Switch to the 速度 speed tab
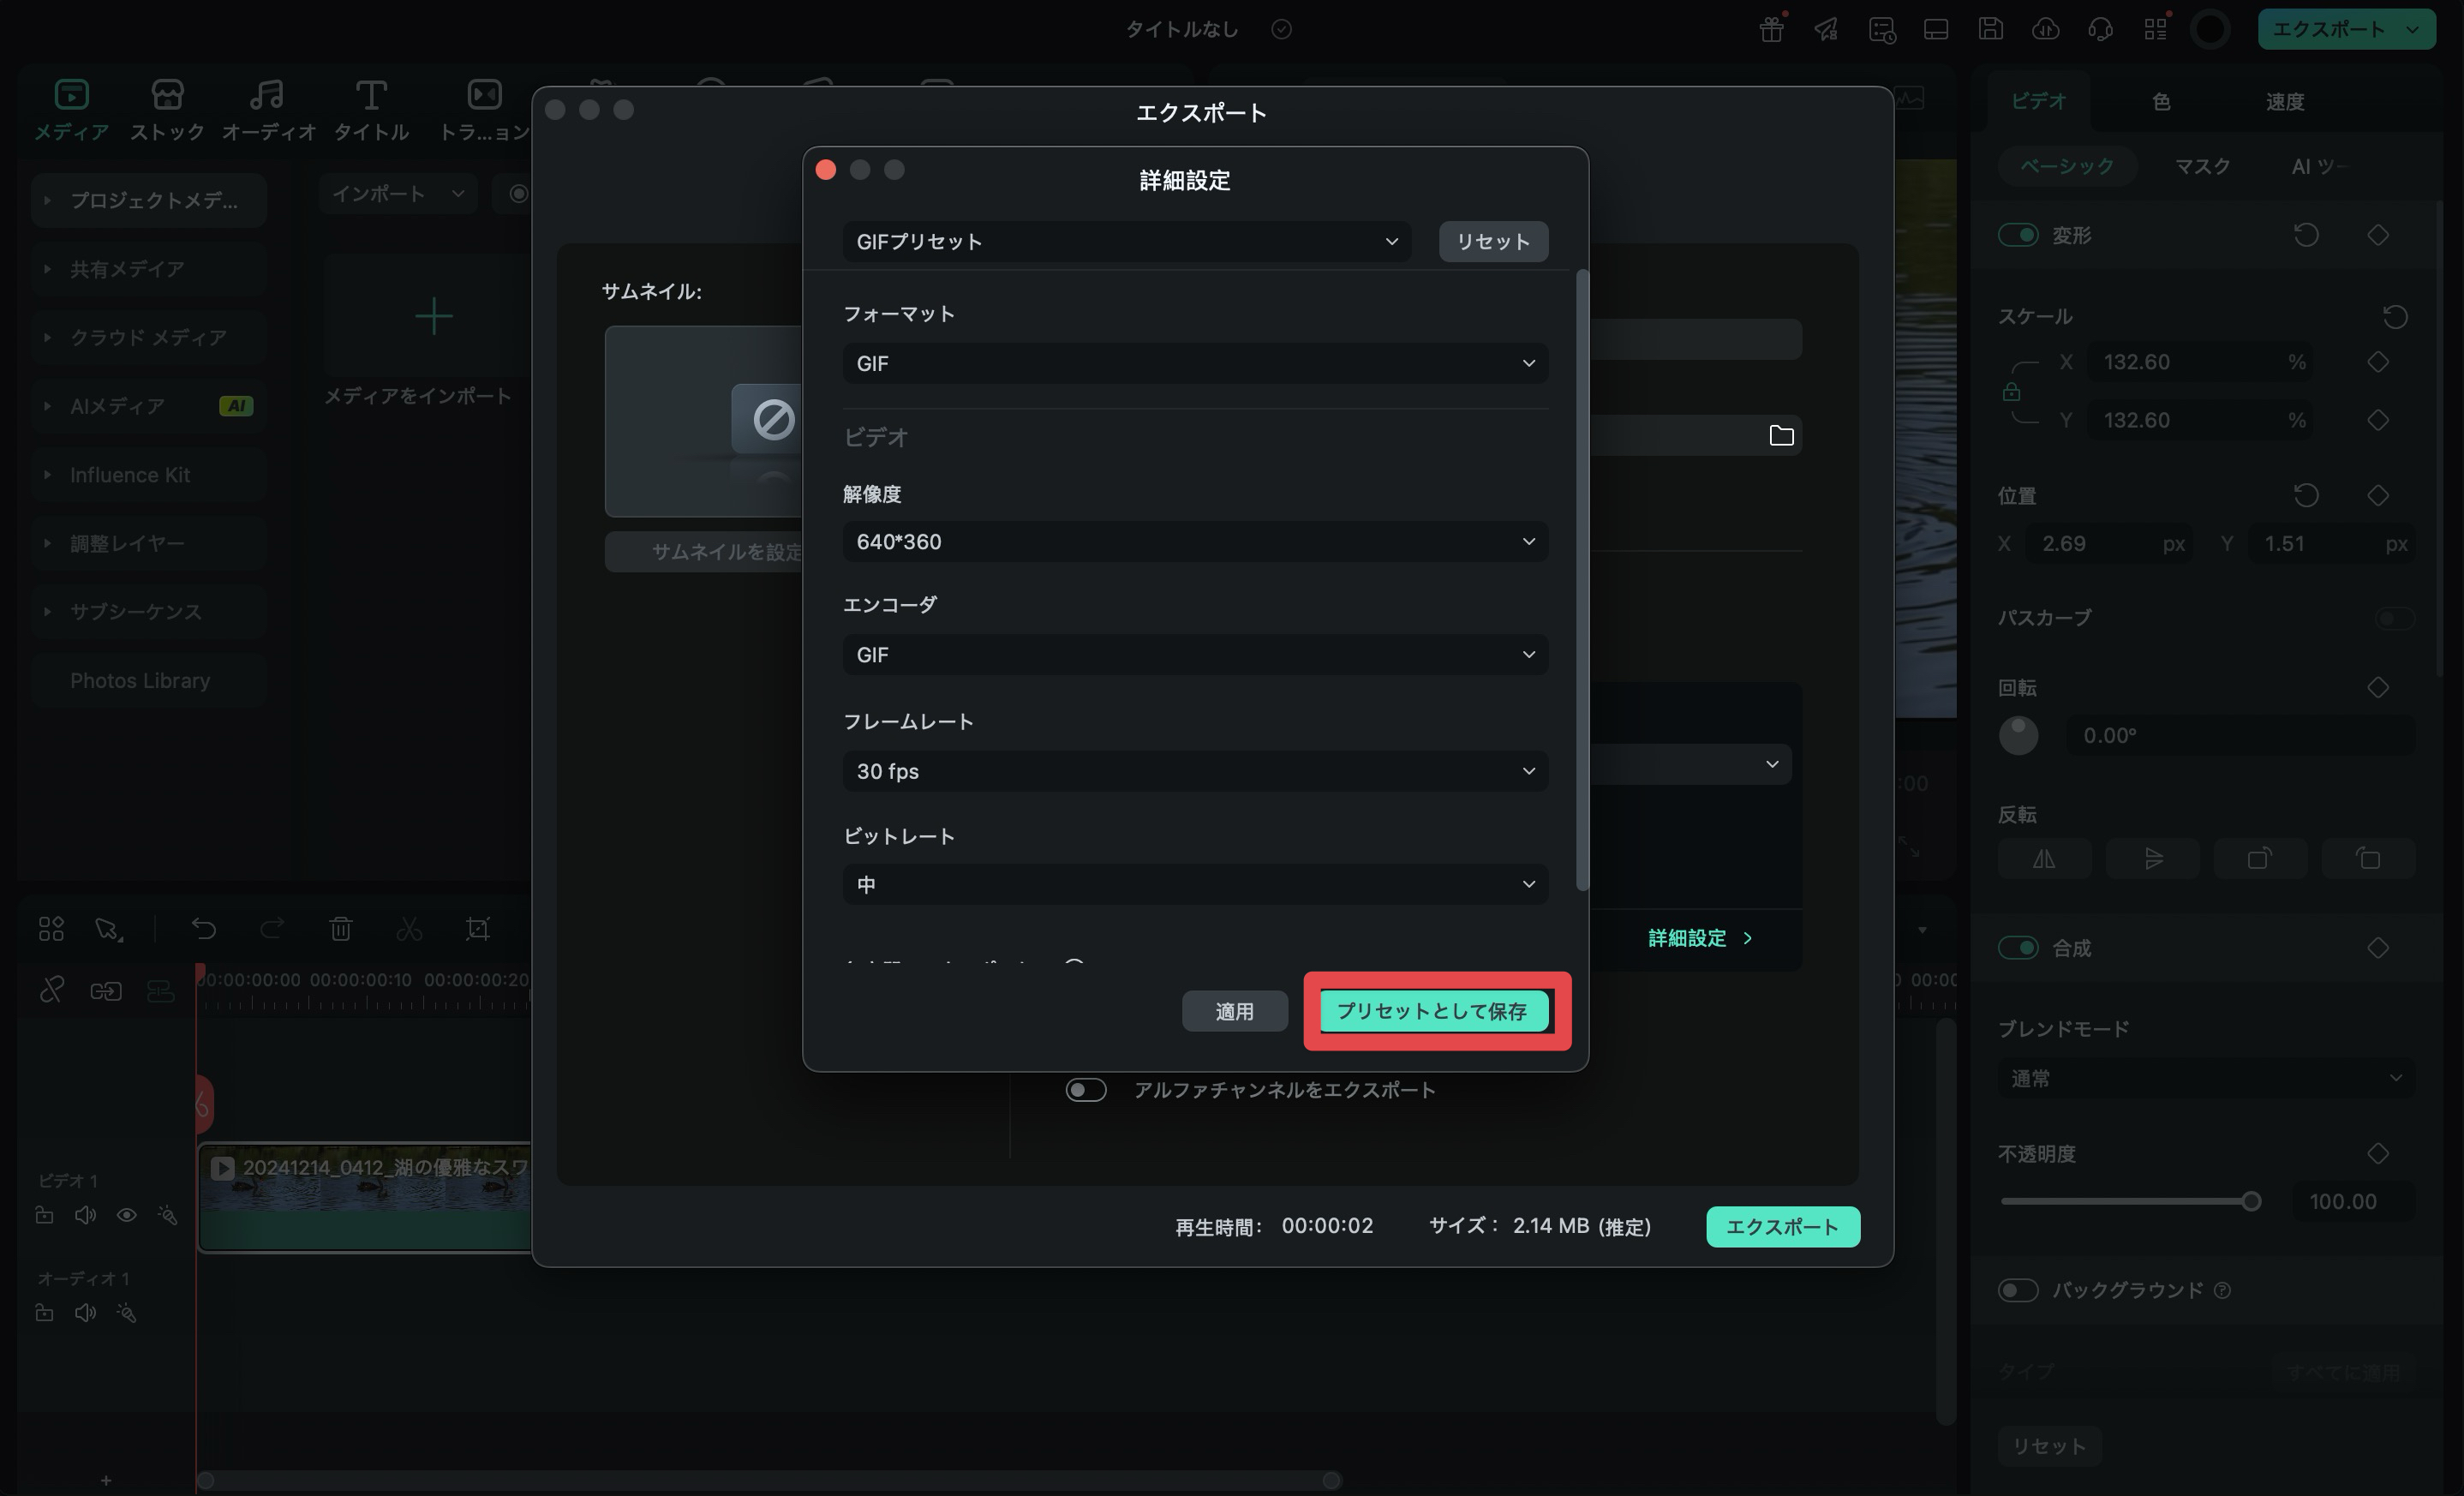Screen dimensions: 2464x1496 2285,102
